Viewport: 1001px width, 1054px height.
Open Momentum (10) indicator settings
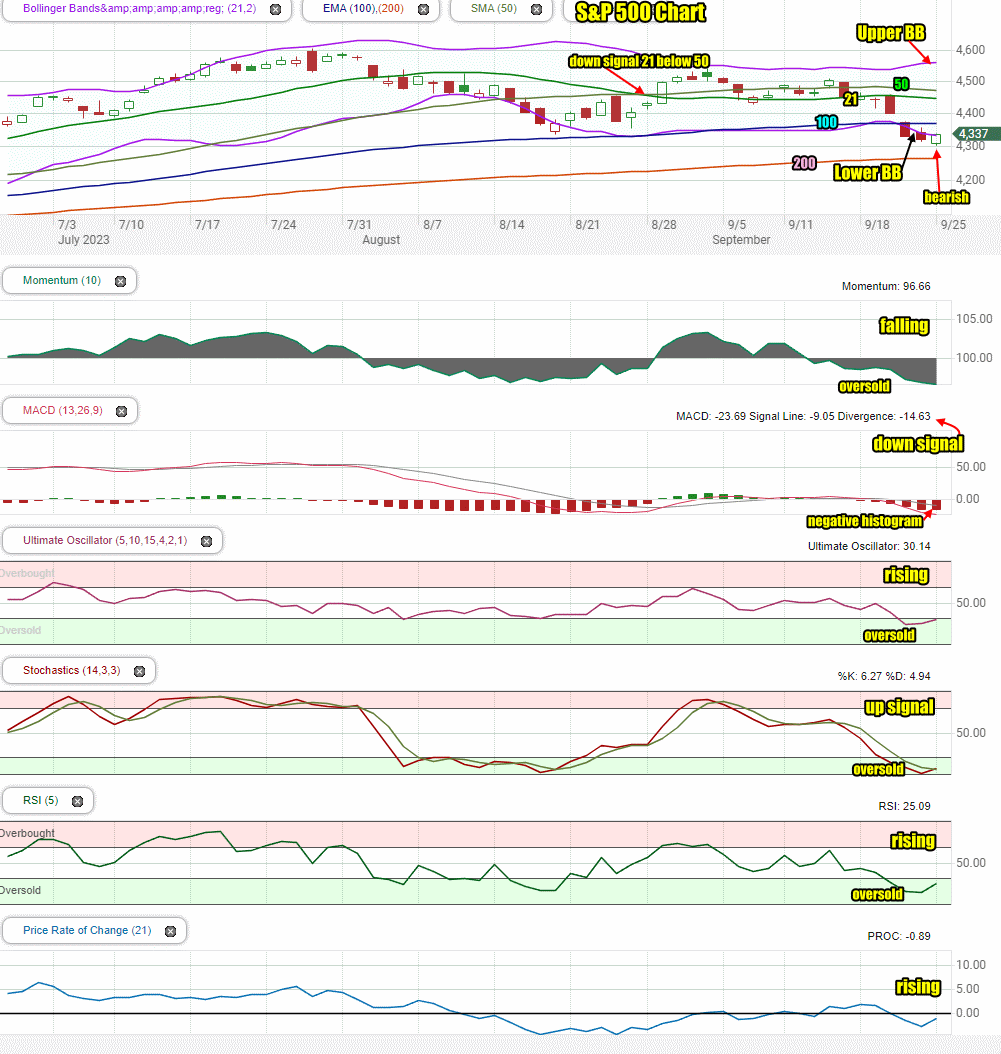(x=62, y=280)
